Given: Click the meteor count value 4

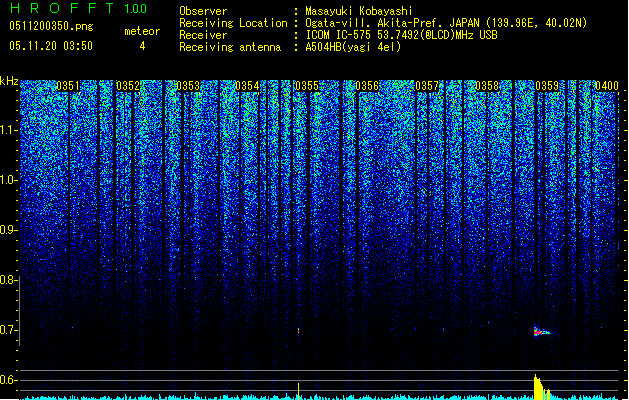Looking at the screenshot, I should click(142, 46).
